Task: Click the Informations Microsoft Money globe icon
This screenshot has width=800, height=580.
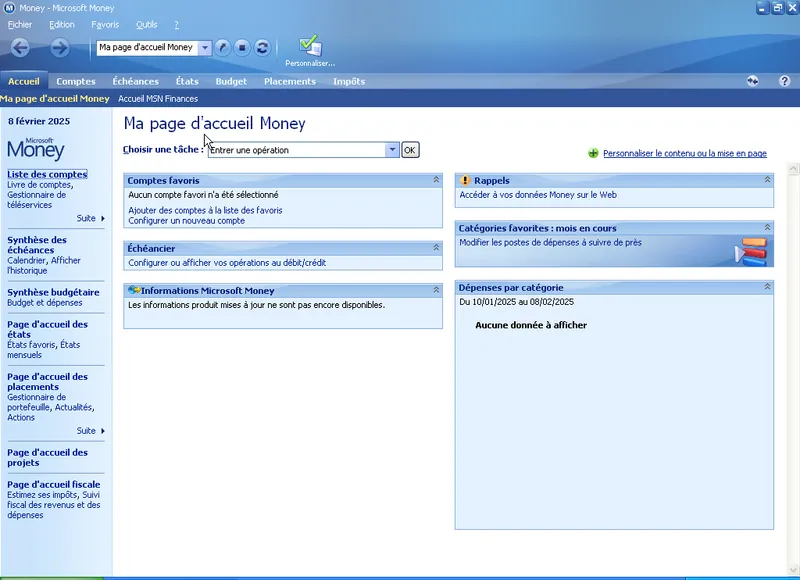Action: 134,290
